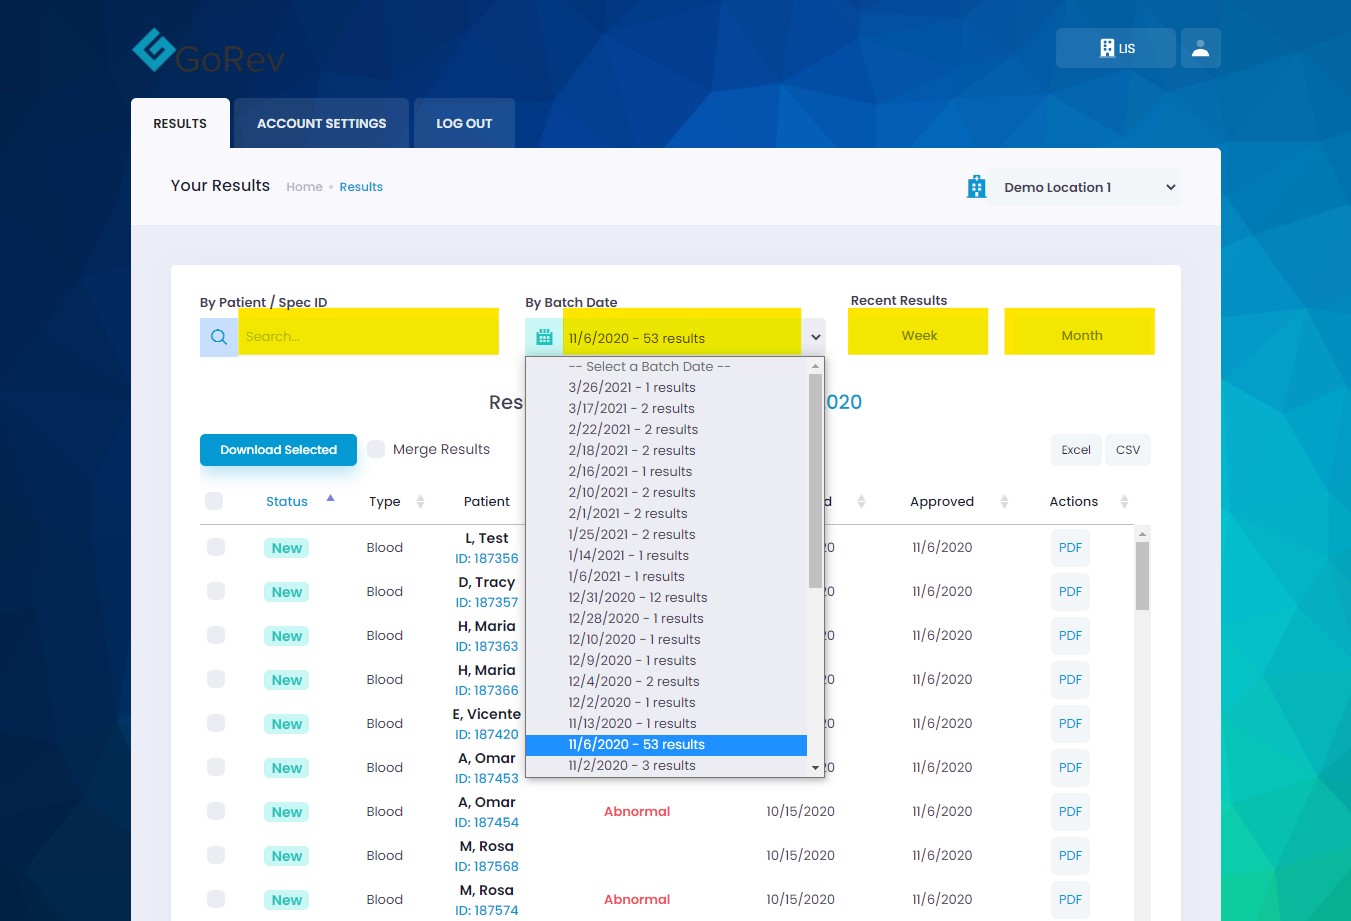Choose 12/31/2020 - 12 results option
The height and width of the screenshot is (921, 1351).
click(637, 598)
